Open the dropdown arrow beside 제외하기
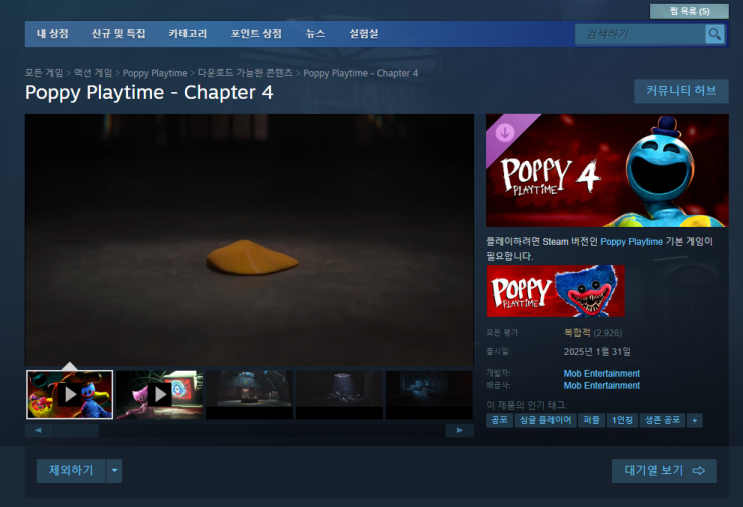 tap(114, 471)
